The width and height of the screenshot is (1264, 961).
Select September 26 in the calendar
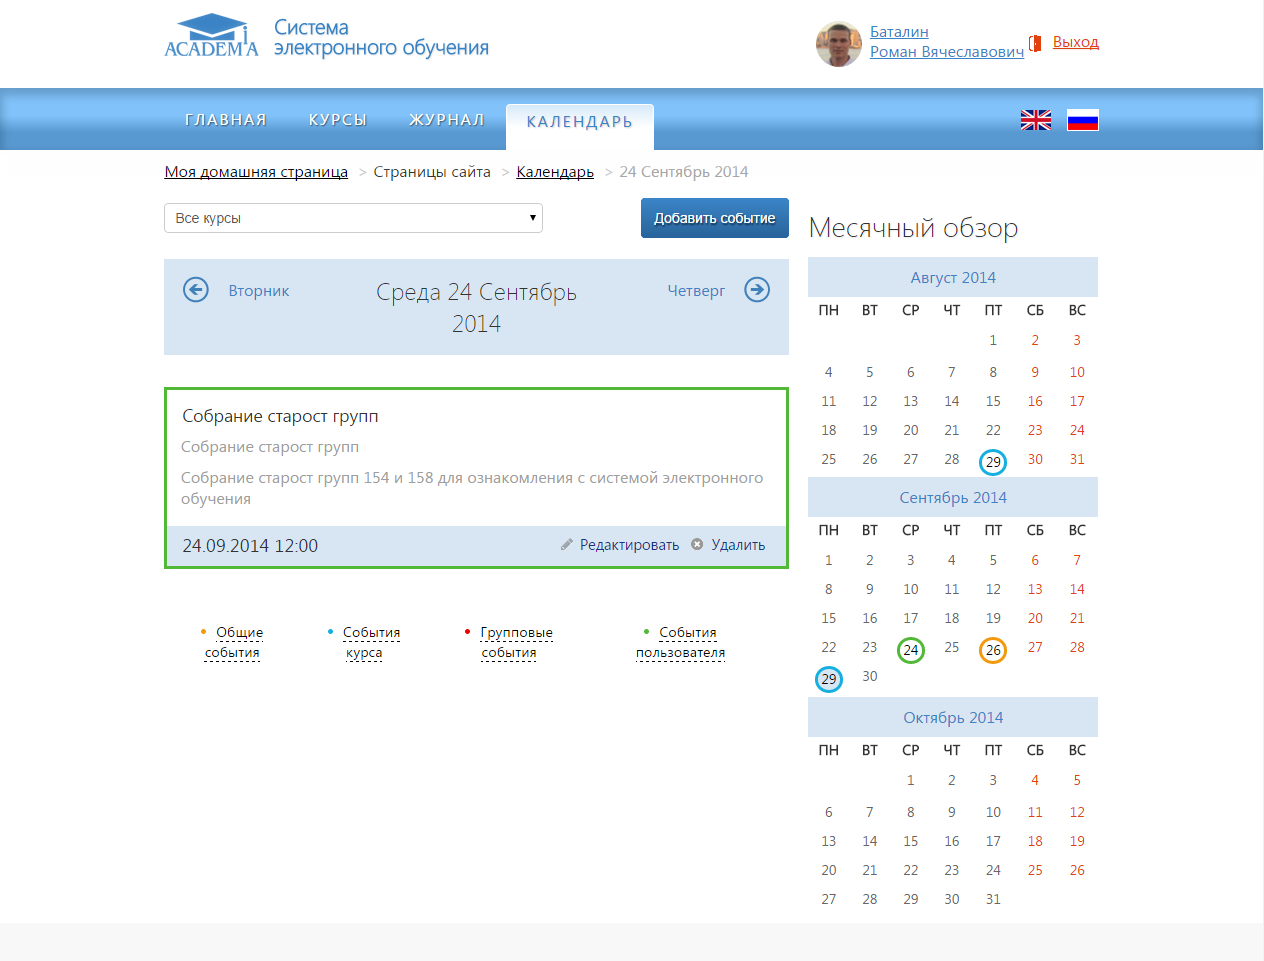click(993, 650)
